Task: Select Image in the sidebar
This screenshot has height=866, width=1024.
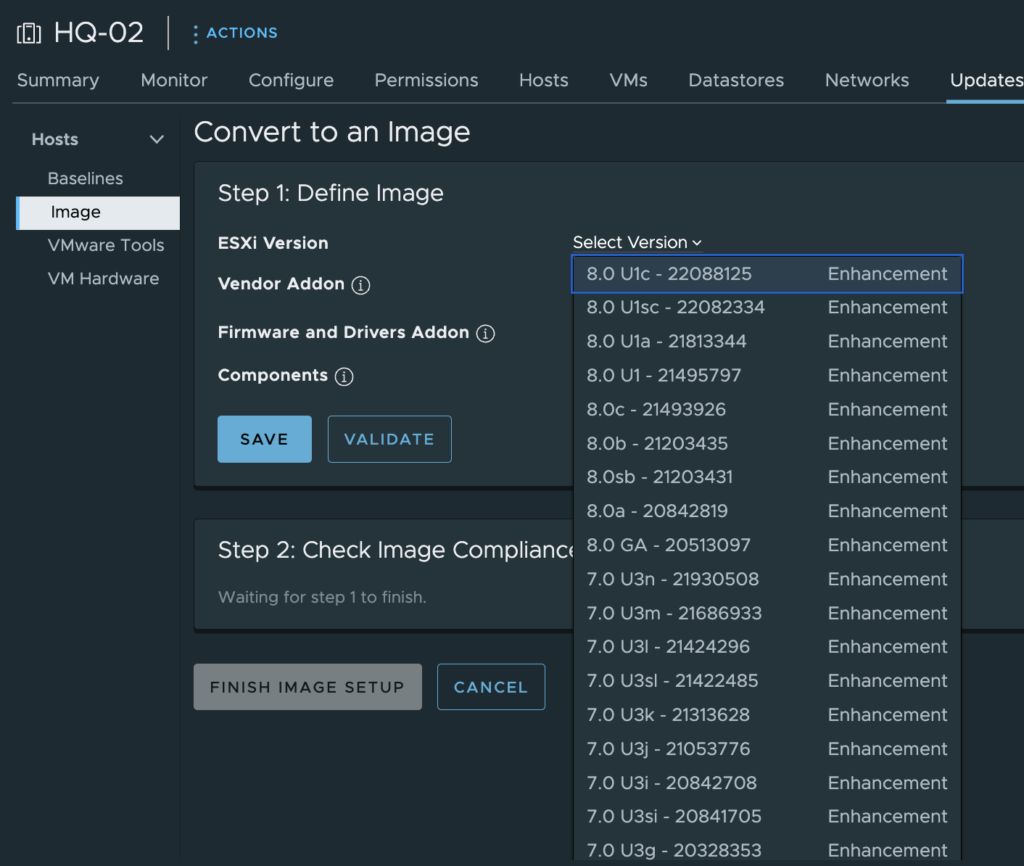Action: 98,213
